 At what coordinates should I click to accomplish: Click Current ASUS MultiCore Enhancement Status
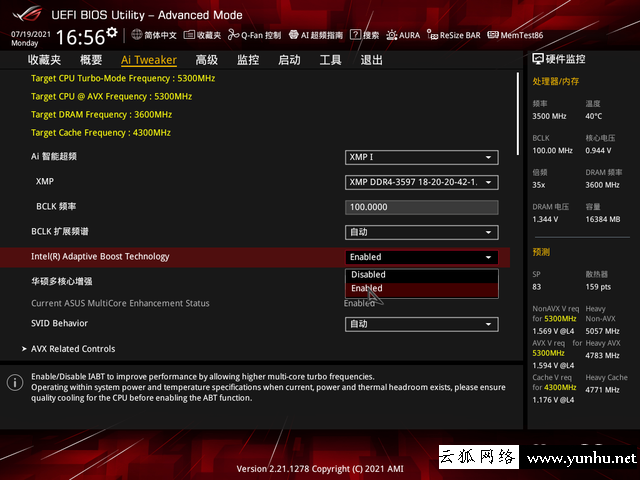[120, 303]
